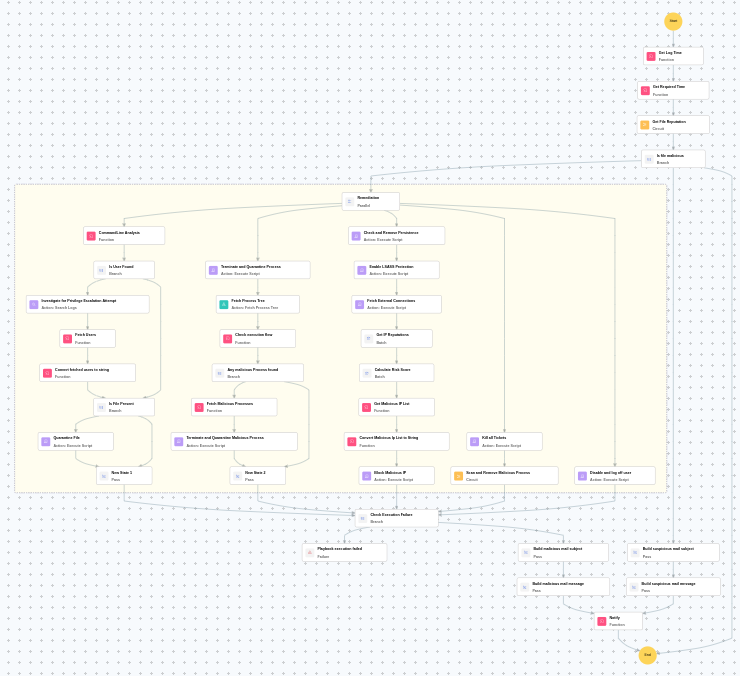Select the 'Check and Remove Persistence' label

coord(391,233)
